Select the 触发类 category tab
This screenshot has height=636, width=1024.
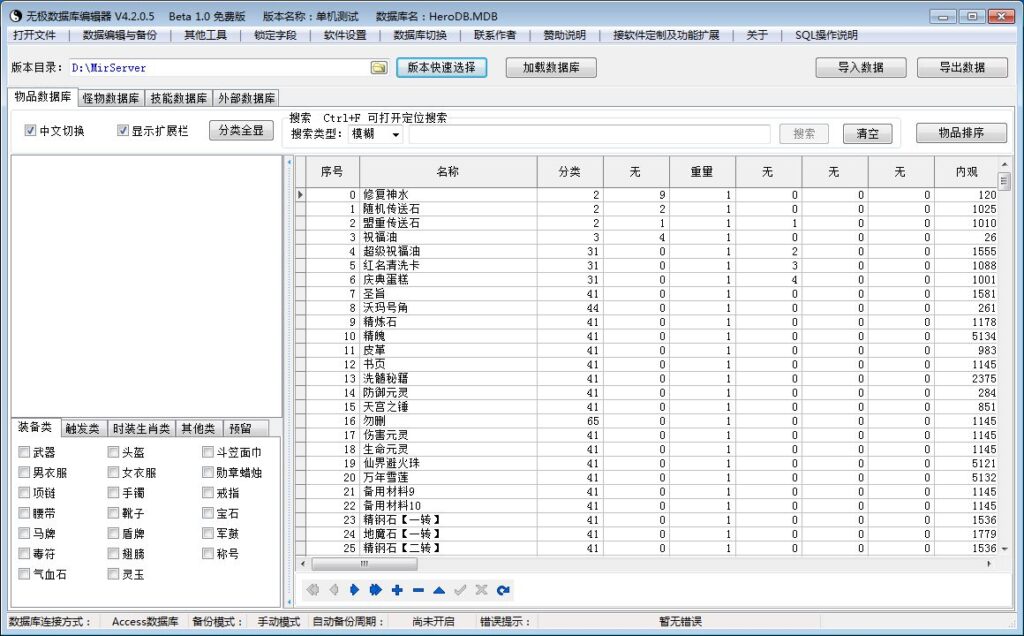pyautogui.click(x=82, y=428)
